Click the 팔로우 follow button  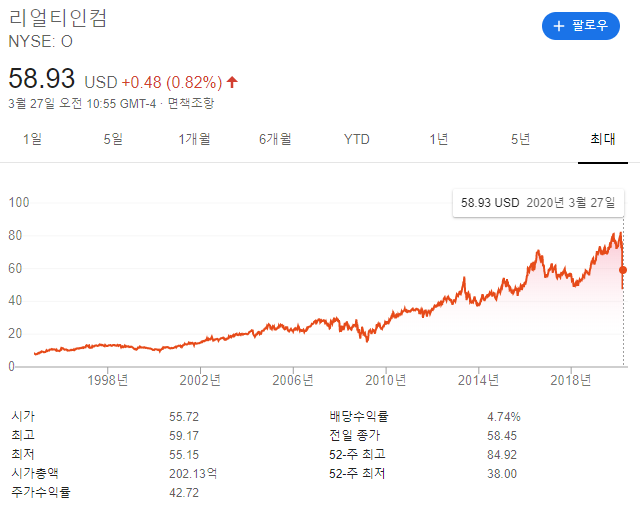[x=580, y=26]
